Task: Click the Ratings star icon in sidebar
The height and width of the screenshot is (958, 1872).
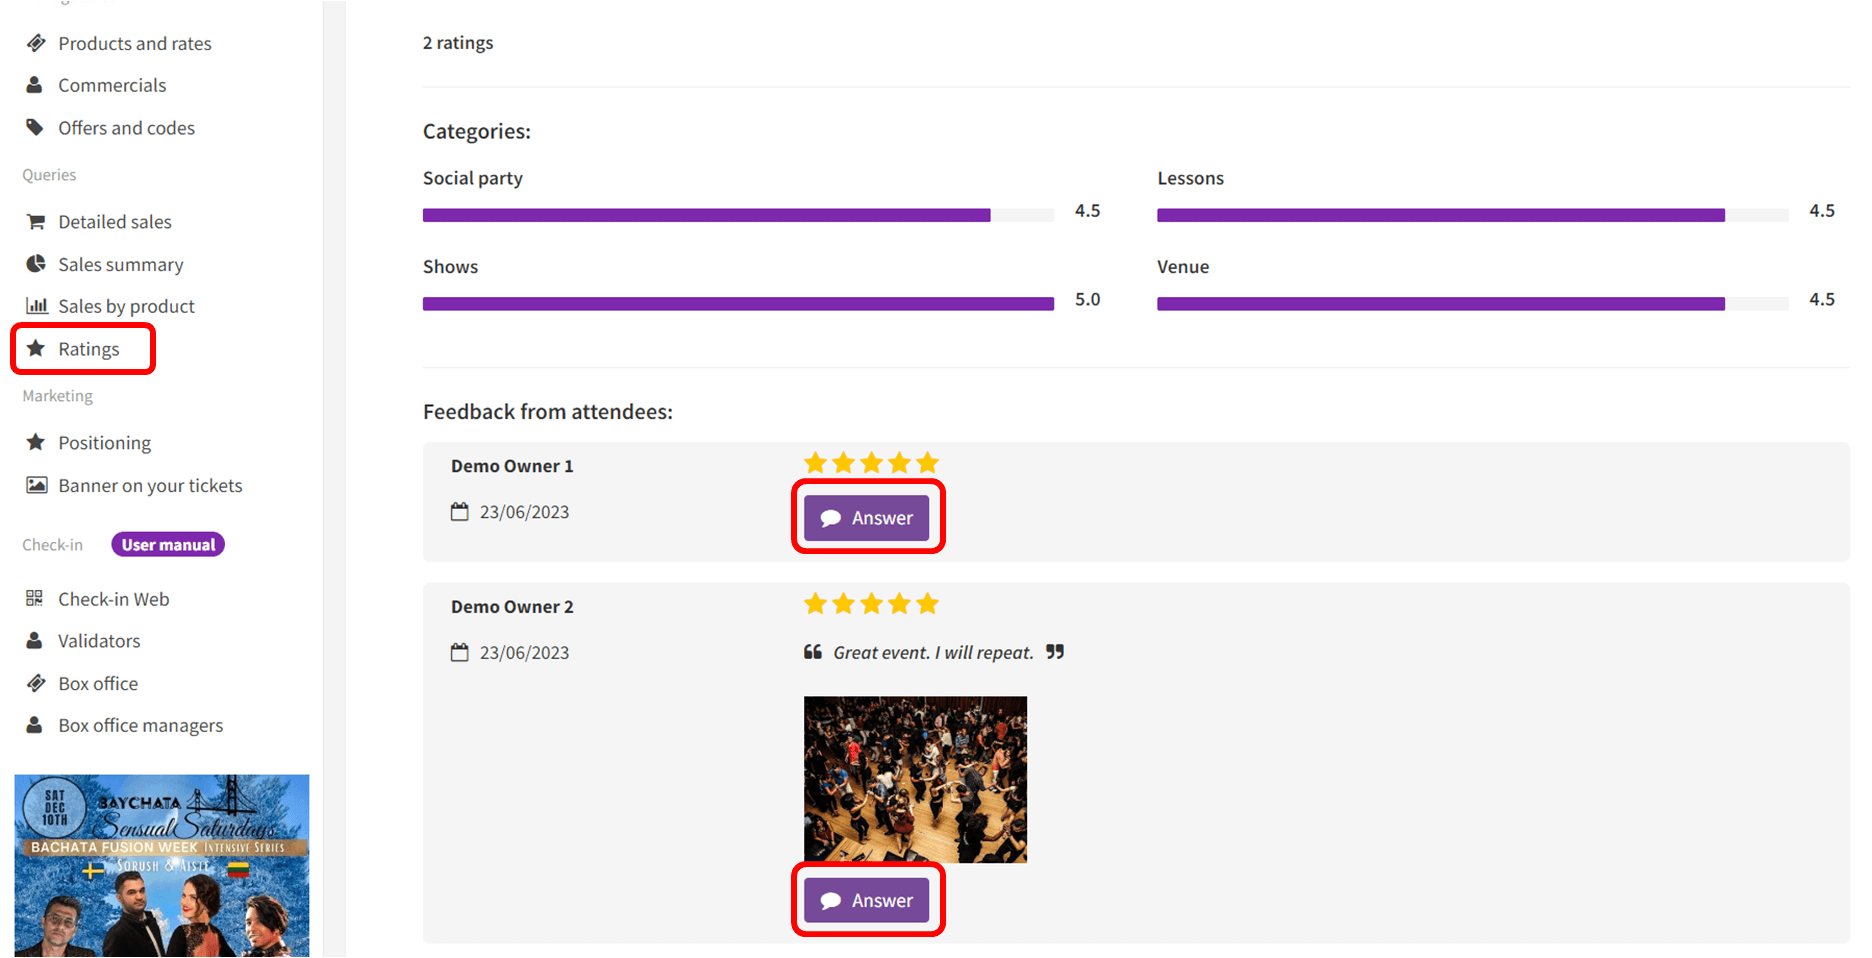Action: (x=36, y=348)
